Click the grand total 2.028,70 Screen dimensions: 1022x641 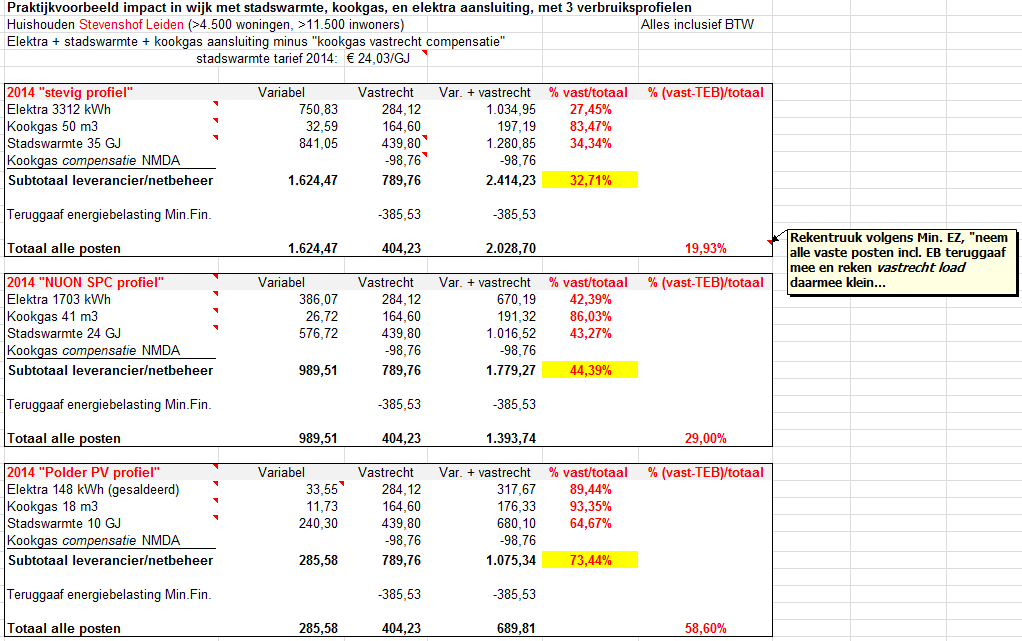(x=511, y=248)
